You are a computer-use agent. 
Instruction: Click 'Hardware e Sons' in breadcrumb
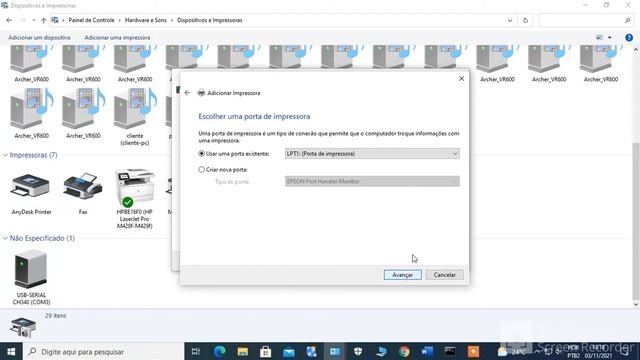tap(146, 20)
